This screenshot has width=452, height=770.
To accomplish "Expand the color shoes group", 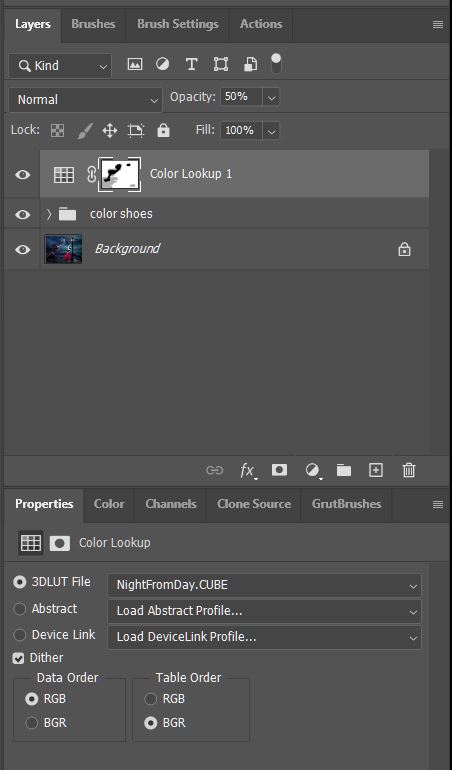I will point(49,214).
